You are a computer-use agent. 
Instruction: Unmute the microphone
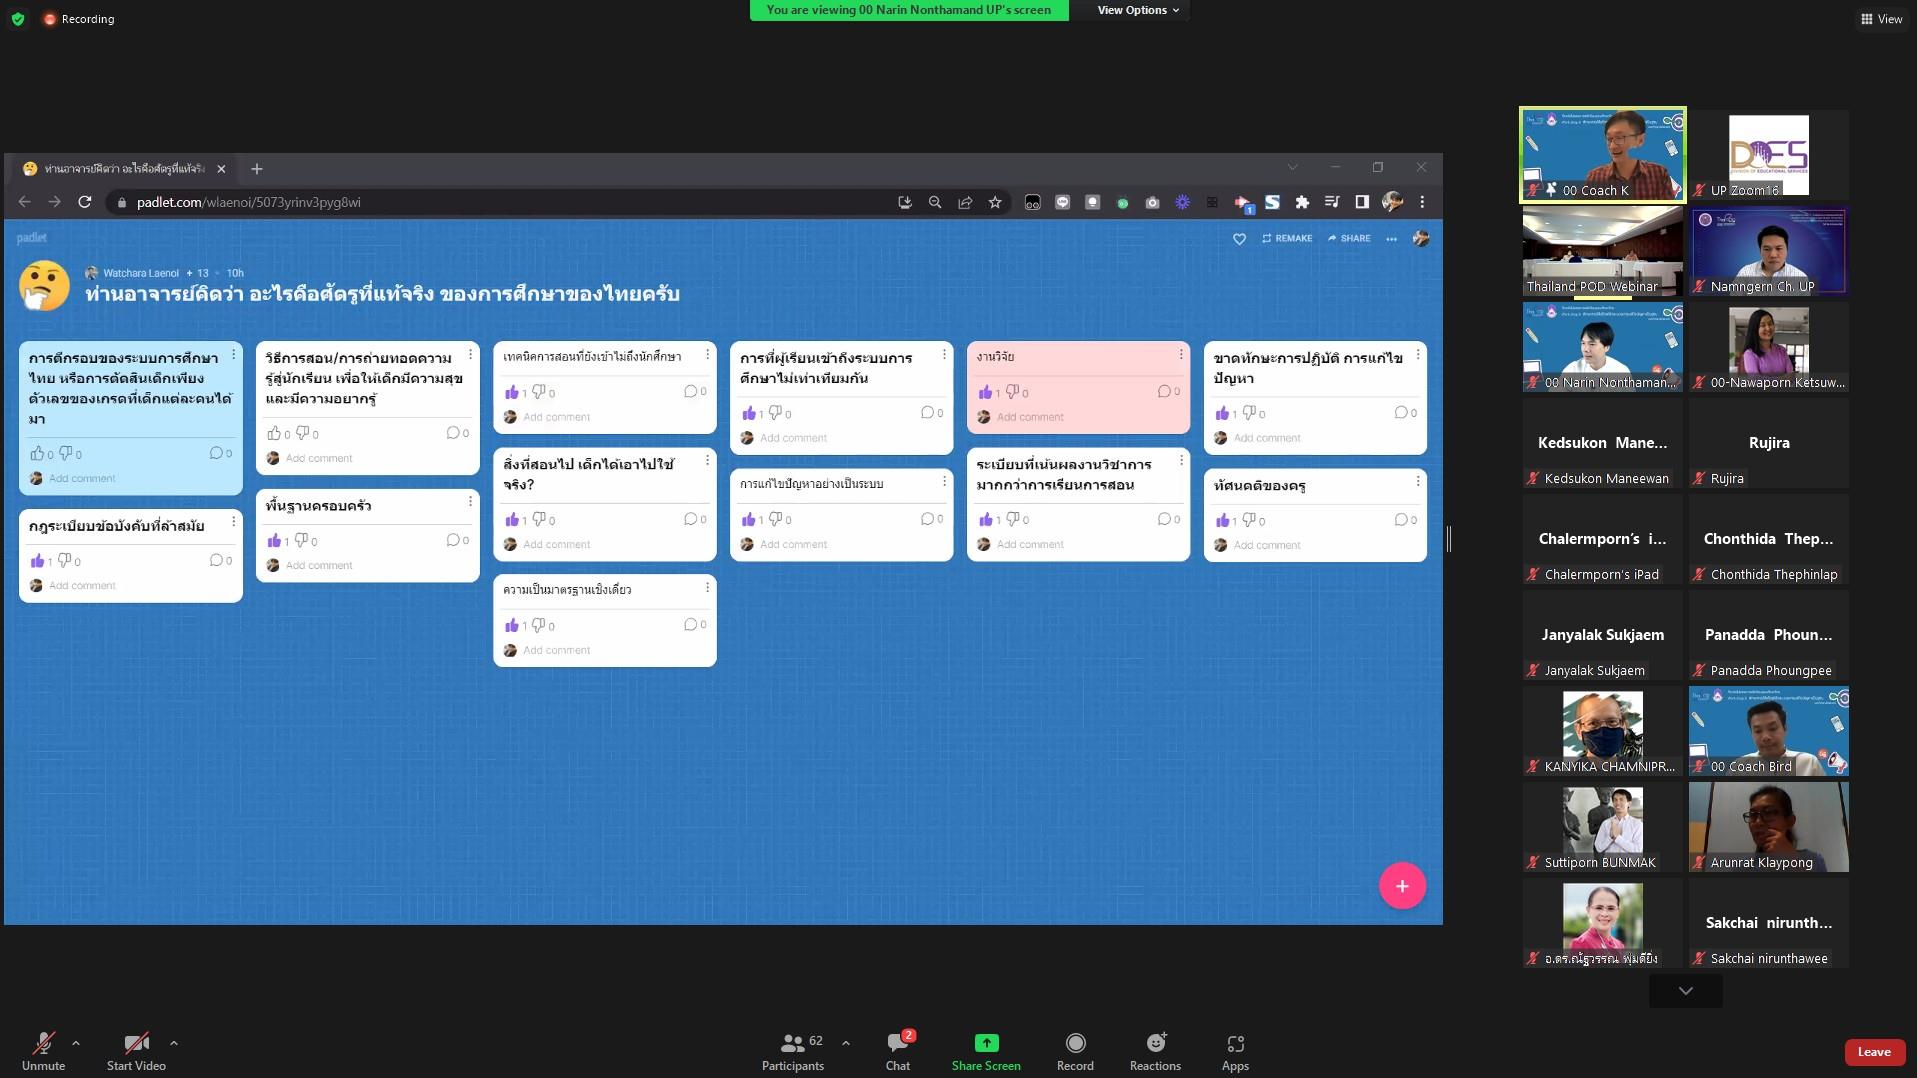(43, 1051)
